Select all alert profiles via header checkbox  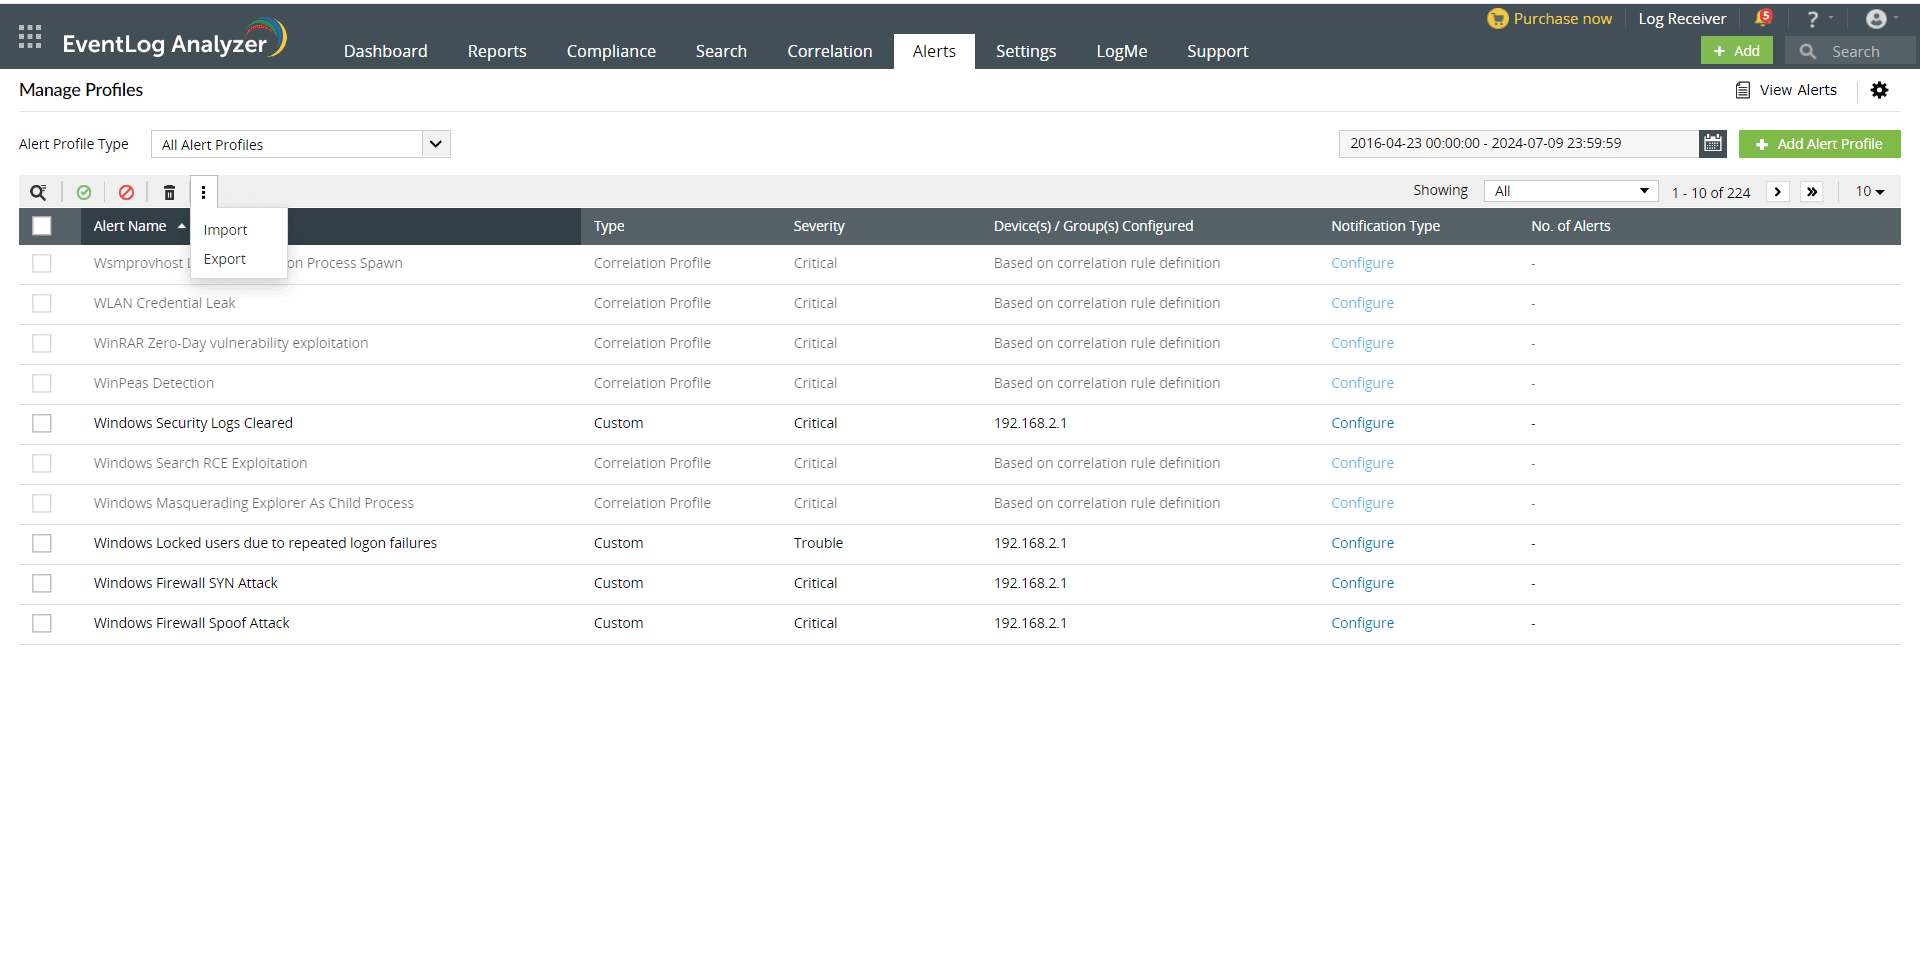coord(41,226)
